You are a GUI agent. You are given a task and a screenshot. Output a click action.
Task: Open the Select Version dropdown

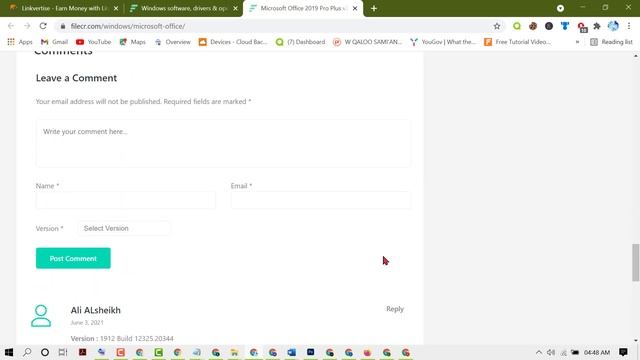click(x=124, y=228)
